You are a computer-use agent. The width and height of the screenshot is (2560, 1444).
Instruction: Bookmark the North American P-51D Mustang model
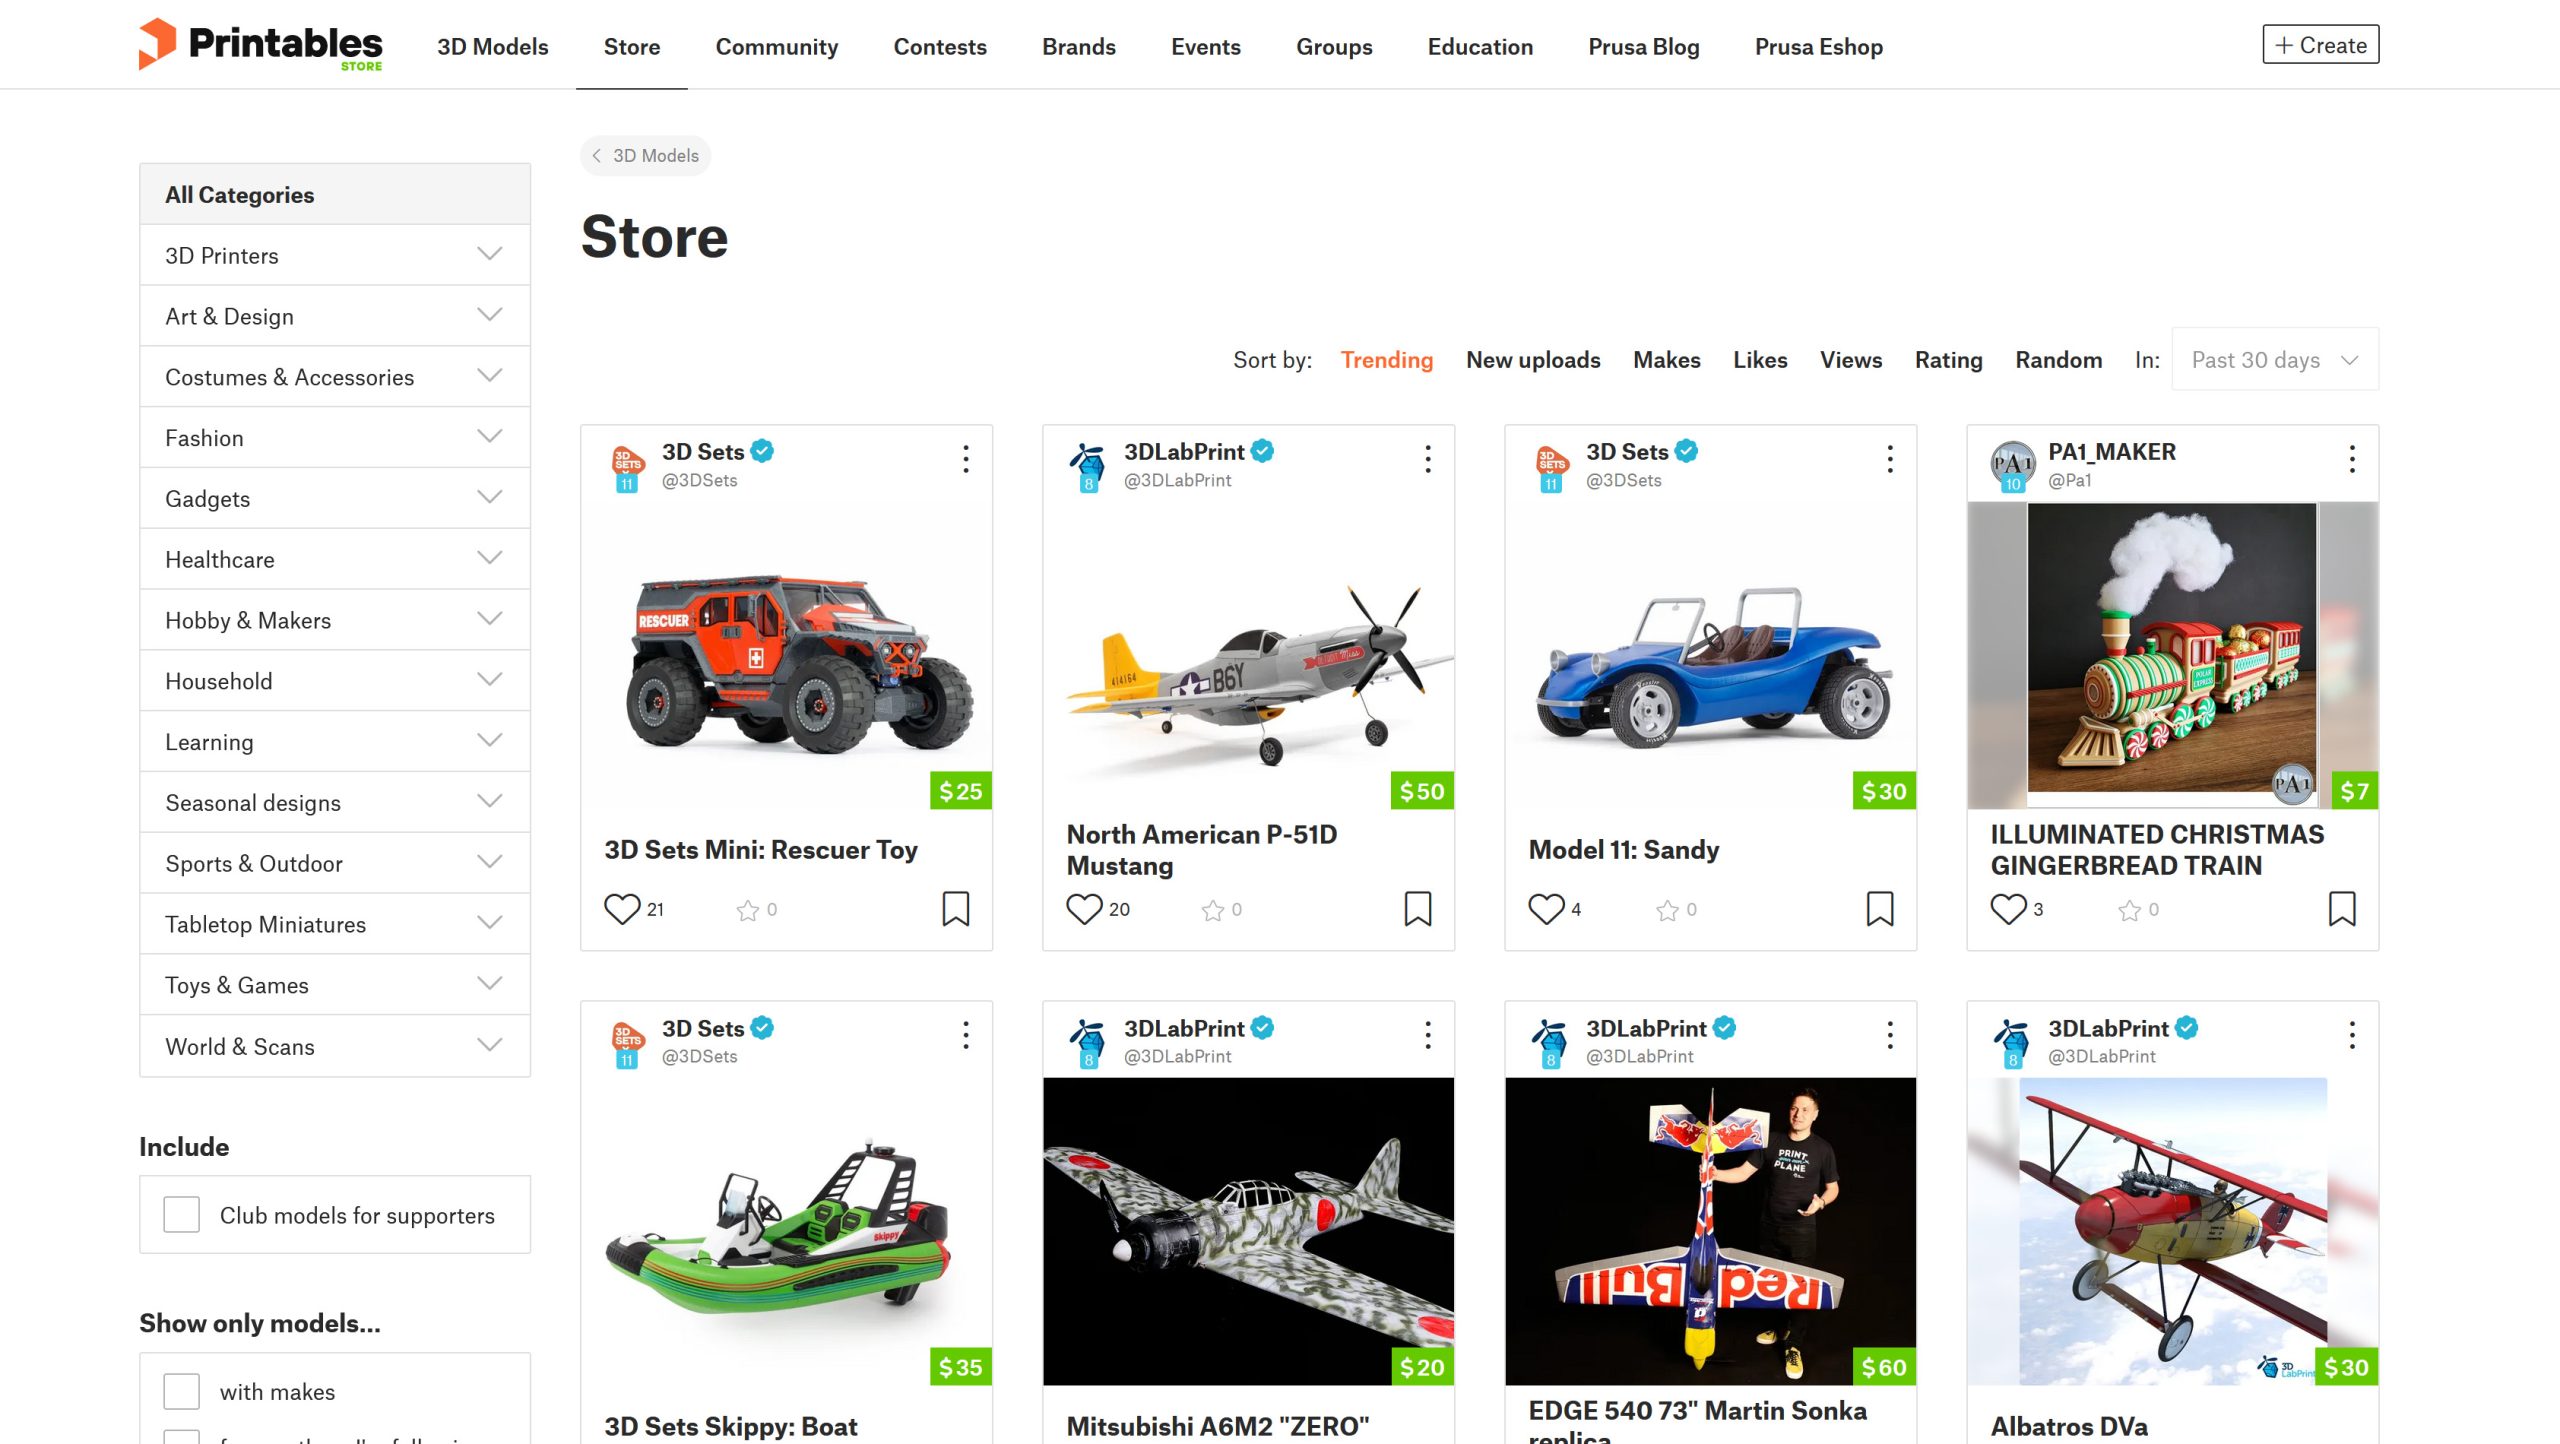point(1418,909)
